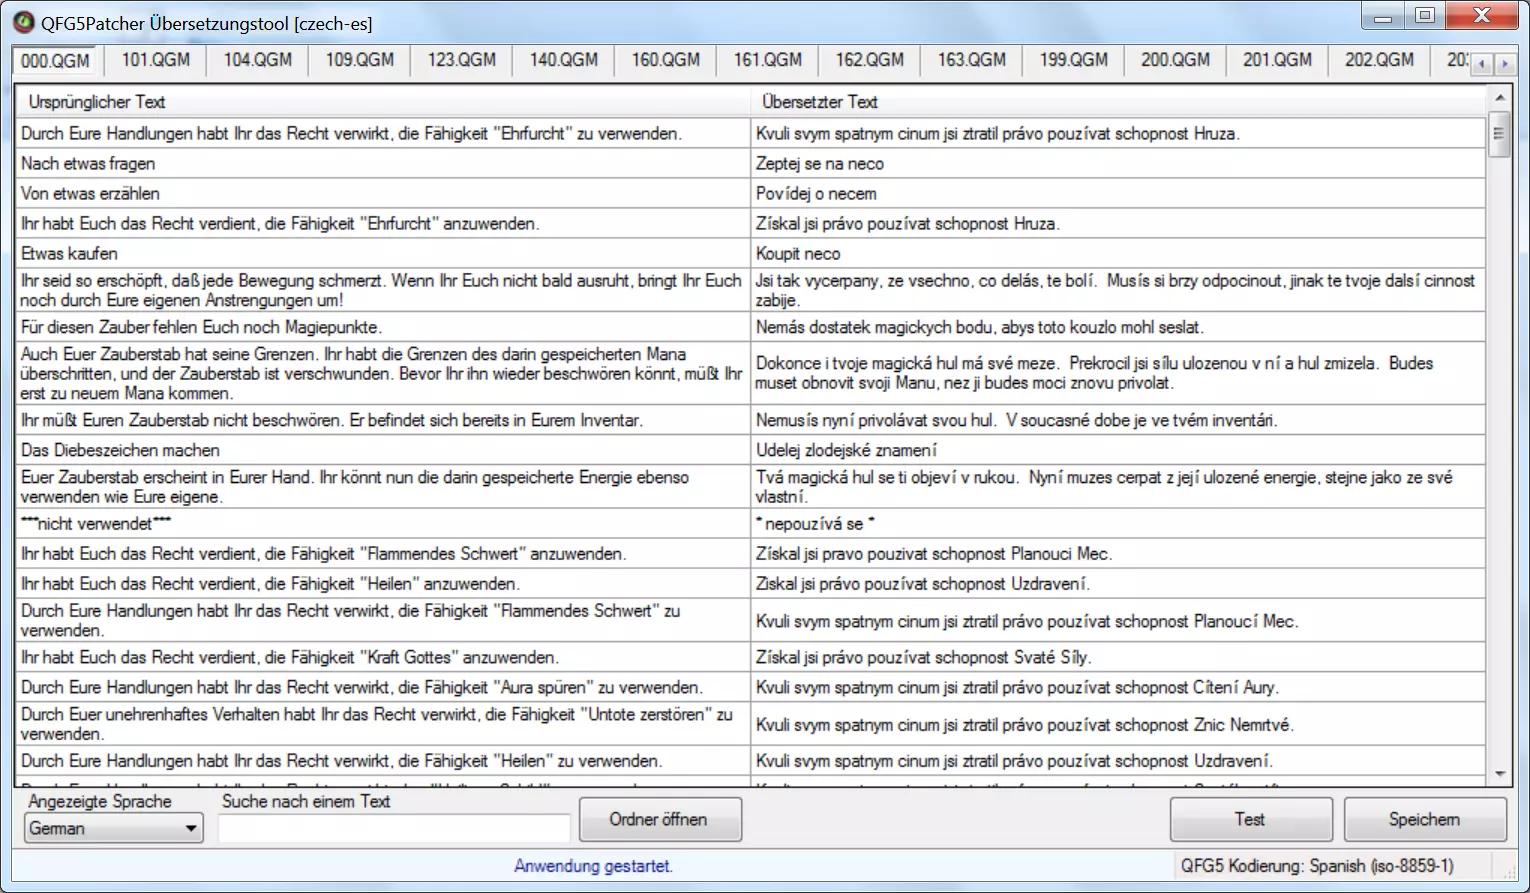
Task: Select the cell 'Von etwas erzählen'
Action: tap(383, 193)
